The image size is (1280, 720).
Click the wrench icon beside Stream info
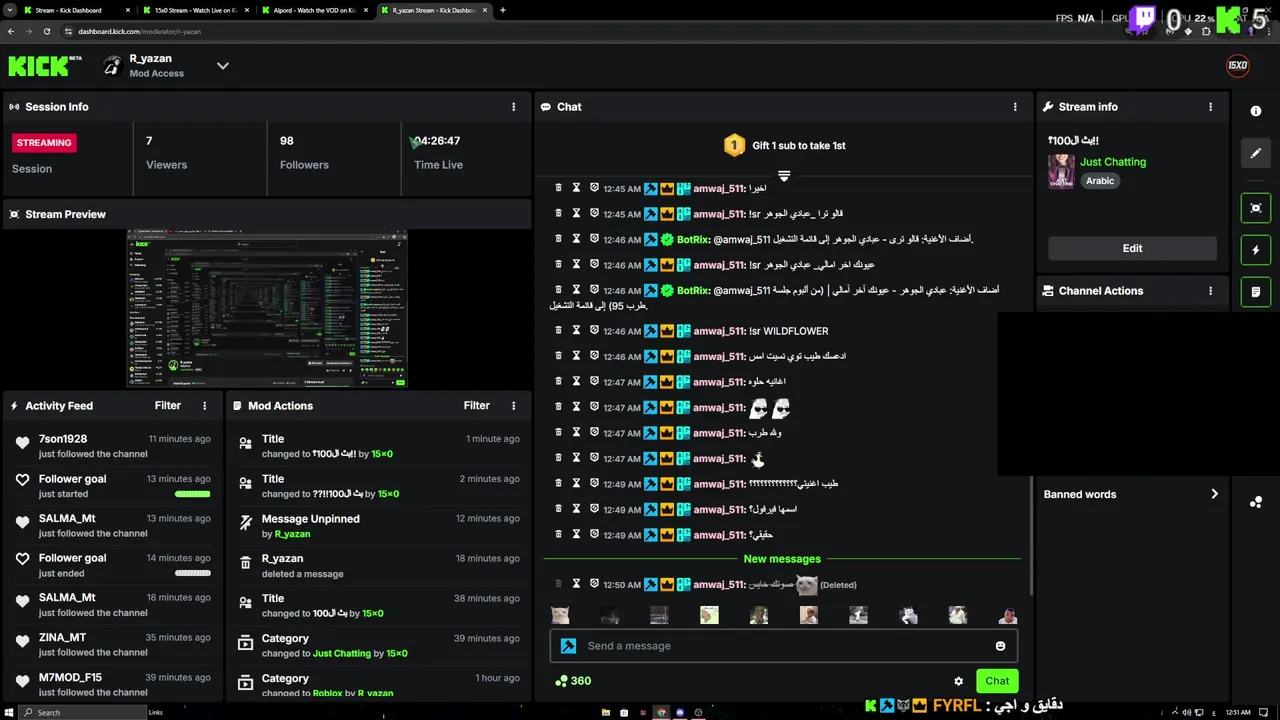coord(1048,107)
